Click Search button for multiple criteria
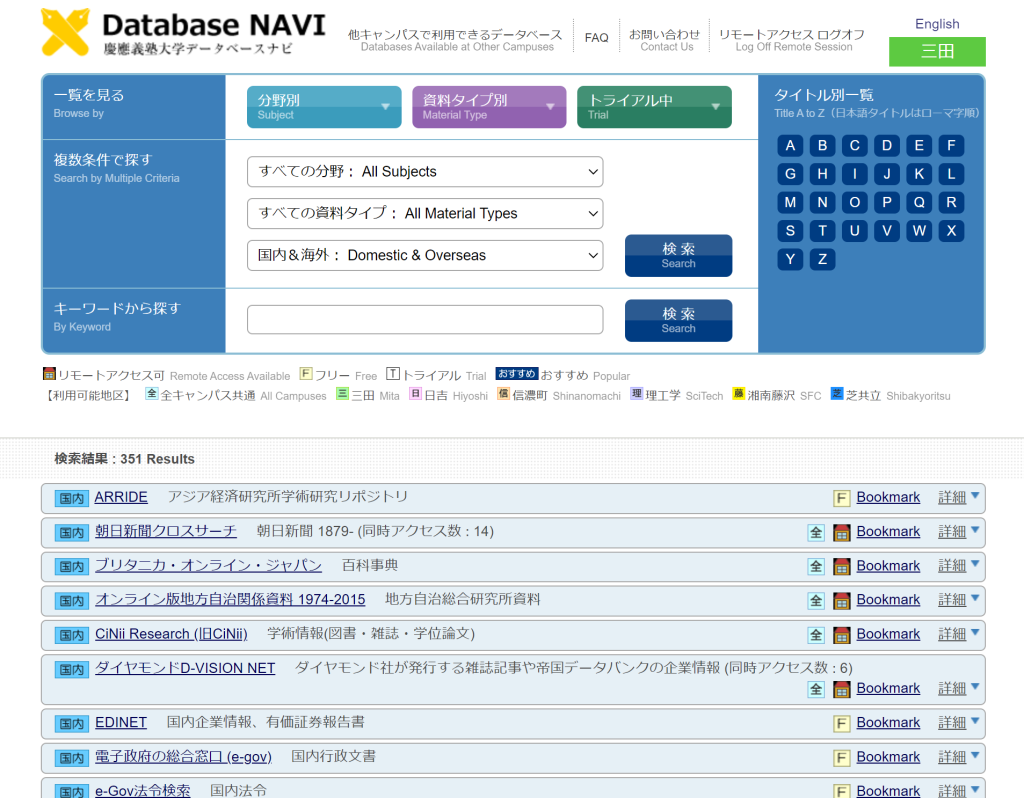Image resolution: width=1024 pixels, height=798 pixels. 679,255
